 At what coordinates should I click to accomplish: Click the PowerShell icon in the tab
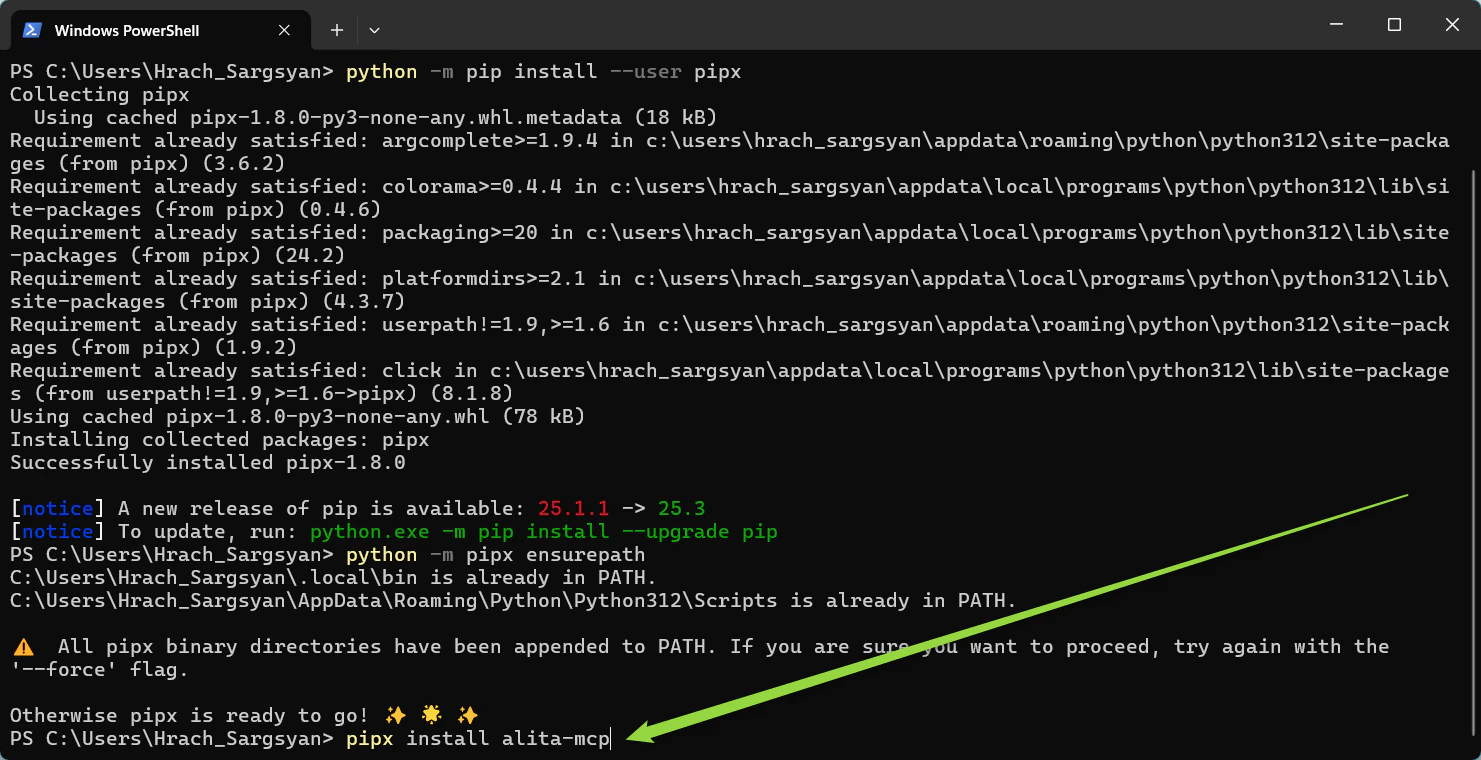[32, 30]
